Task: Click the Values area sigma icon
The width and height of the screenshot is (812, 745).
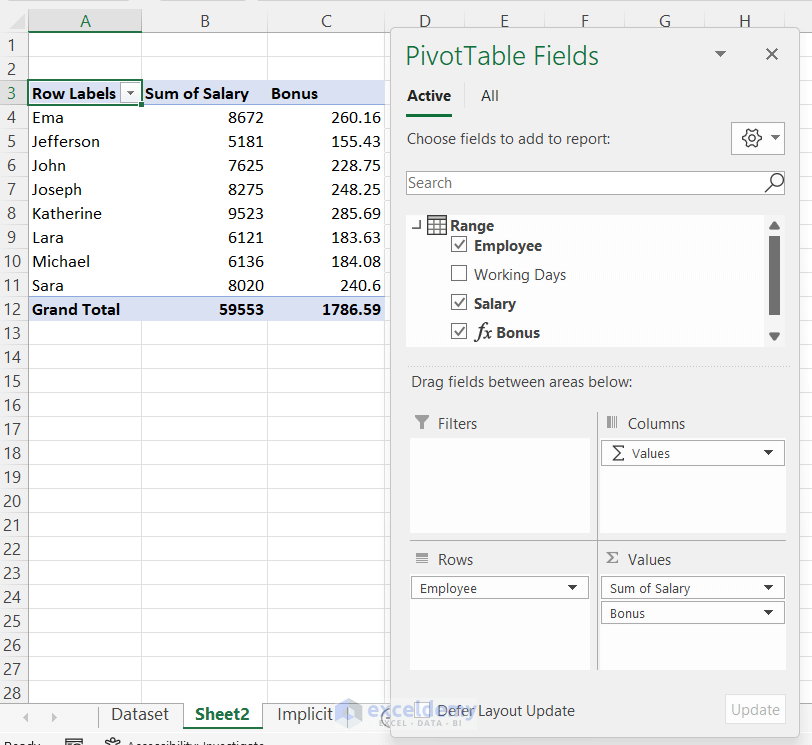Action: coord(610,559)
